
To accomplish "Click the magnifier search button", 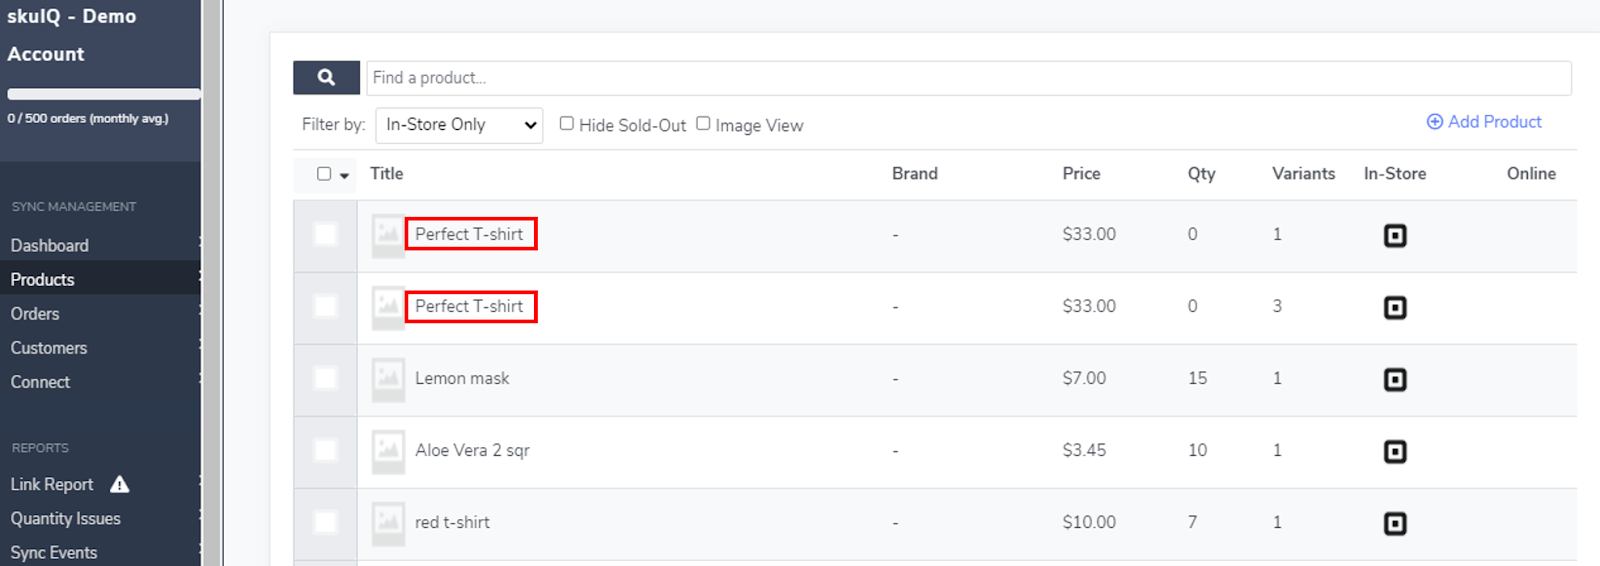I will [x=326, y=78].
